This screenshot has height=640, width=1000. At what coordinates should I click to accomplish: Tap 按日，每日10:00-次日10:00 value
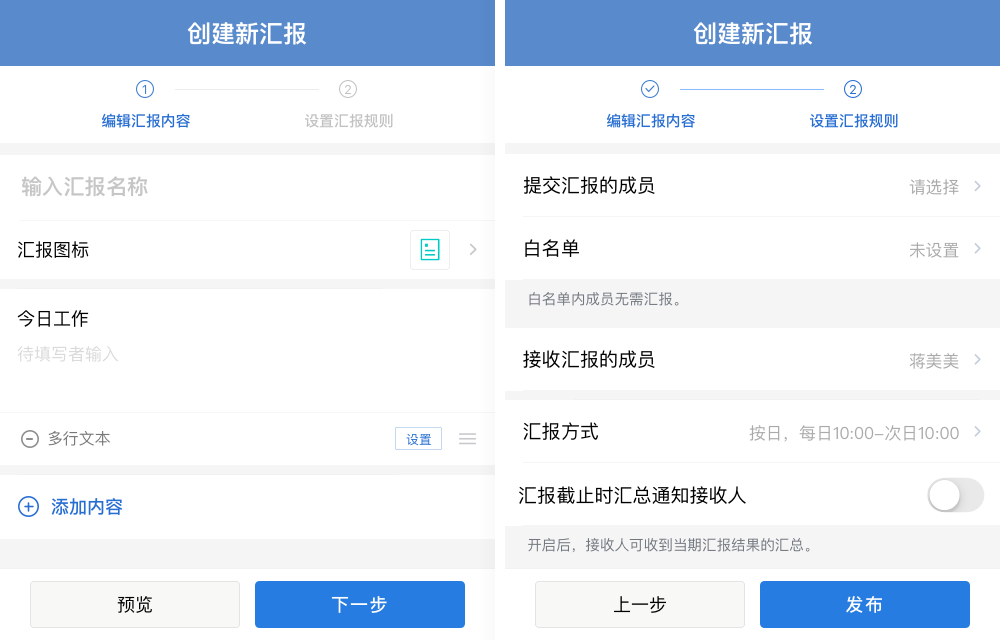(854, 433)
